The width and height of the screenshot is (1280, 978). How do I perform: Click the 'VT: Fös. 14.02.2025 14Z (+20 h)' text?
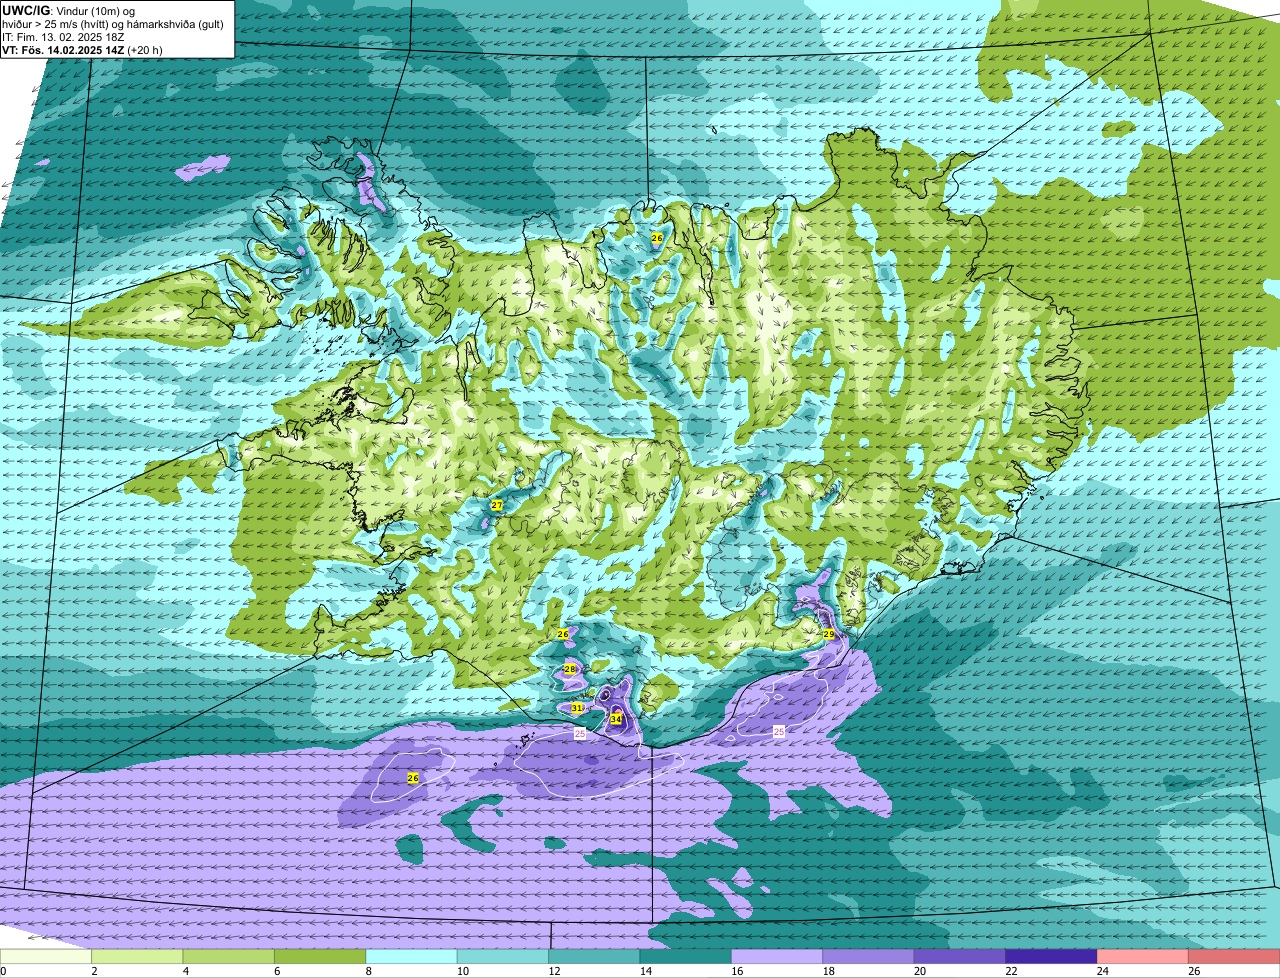(82, 49)
